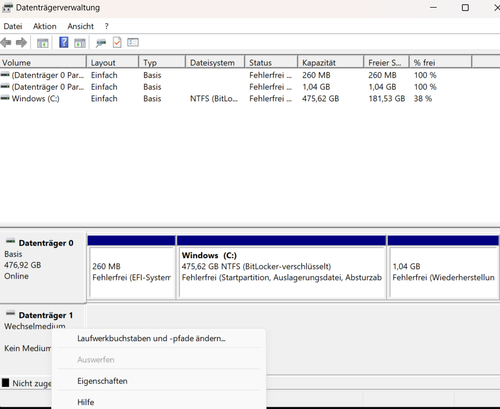
Task: Select the 260 MB EFI-System partition block
Action: tap(131, 267)
